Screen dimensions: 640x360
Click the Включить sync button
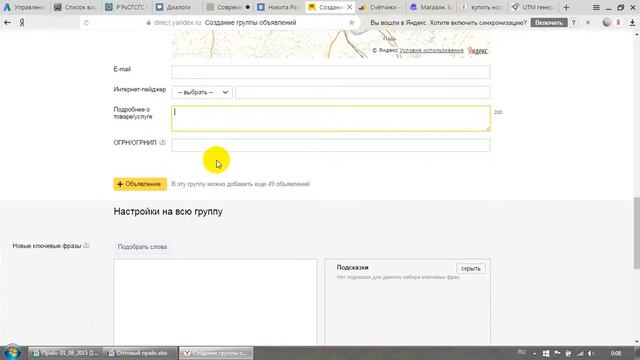coord(549,23)
